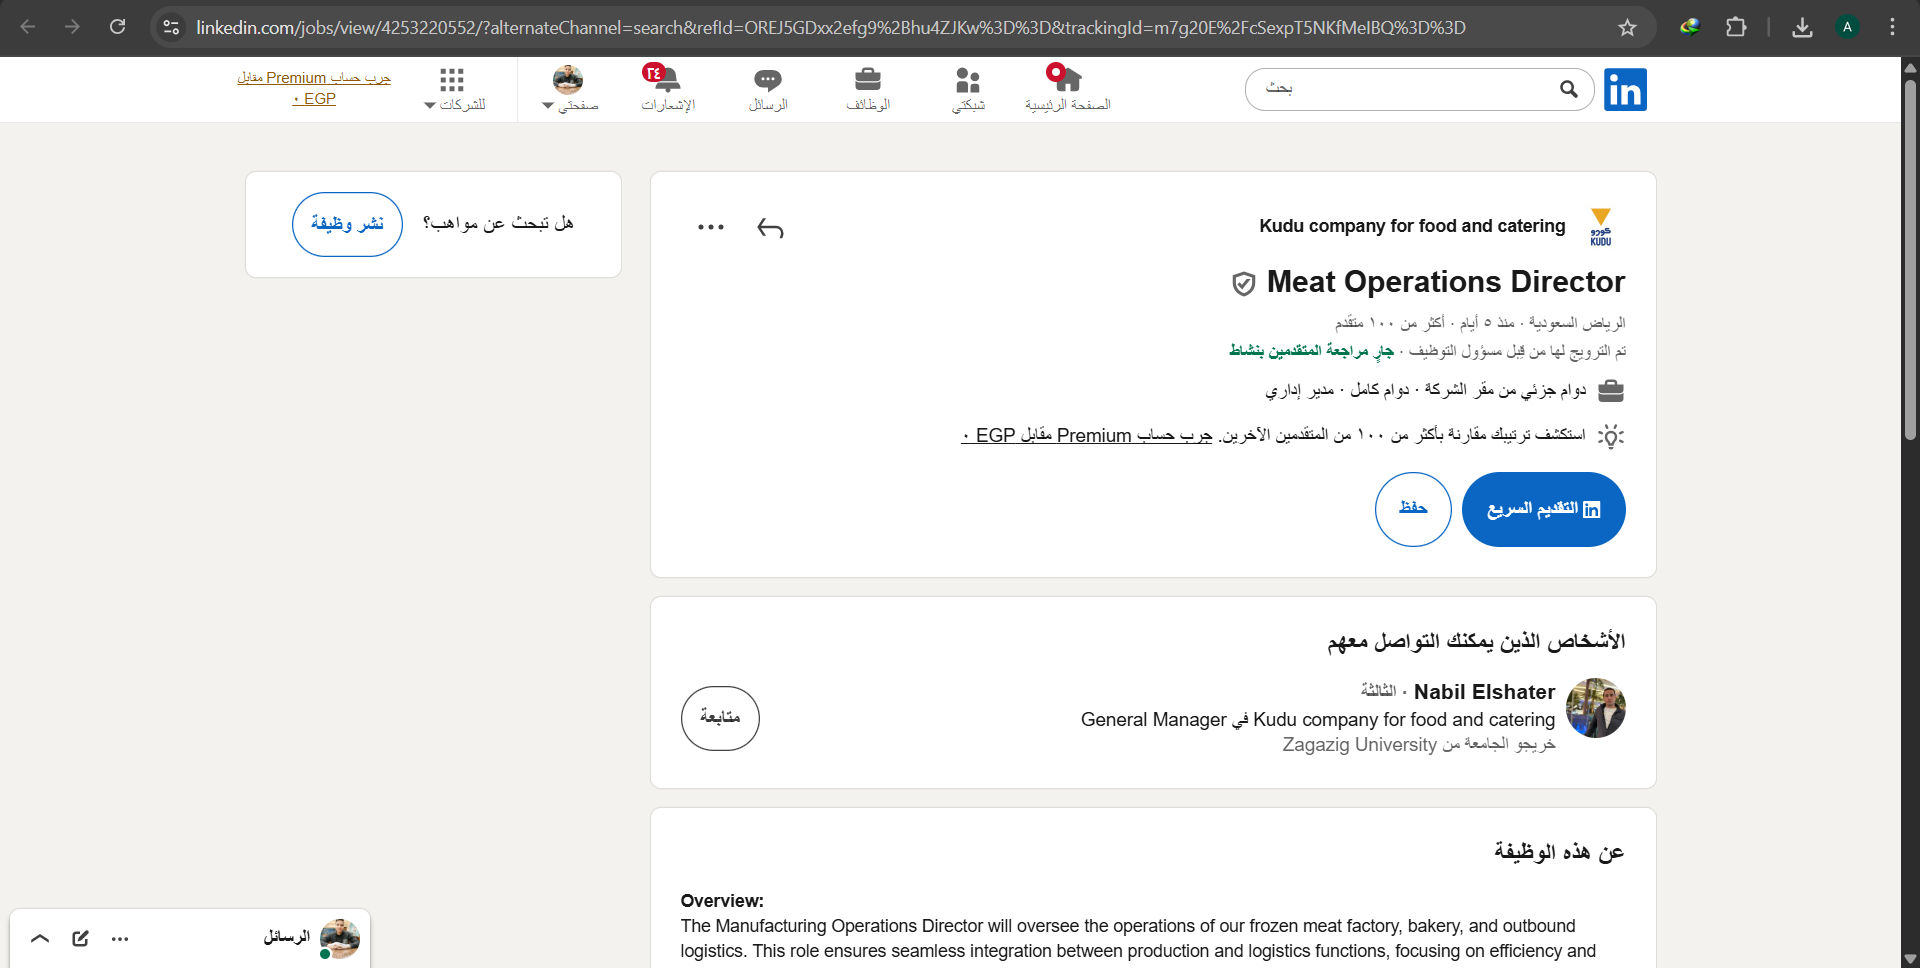Click the Meat Operations Director title
Viewport: 1920px width, 968px height.
coord(1446,282)
